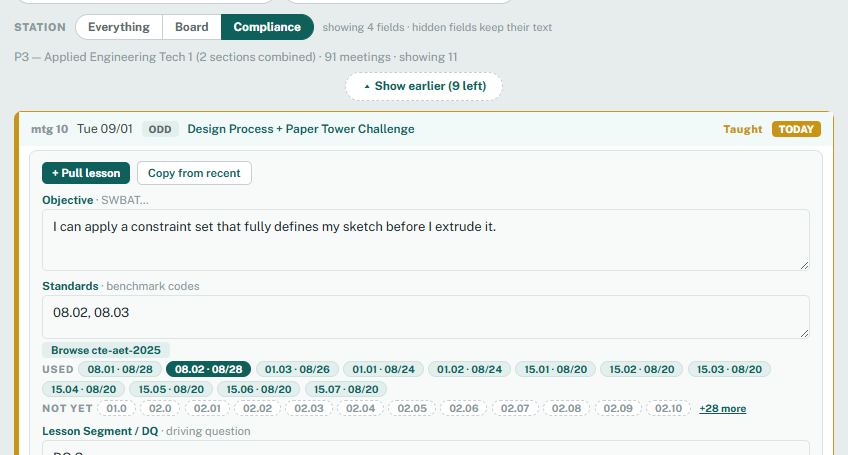Screen dimensions: 848x455
Task: Toggle used standard chip 01.01 · 08/24
Action: 383,370
